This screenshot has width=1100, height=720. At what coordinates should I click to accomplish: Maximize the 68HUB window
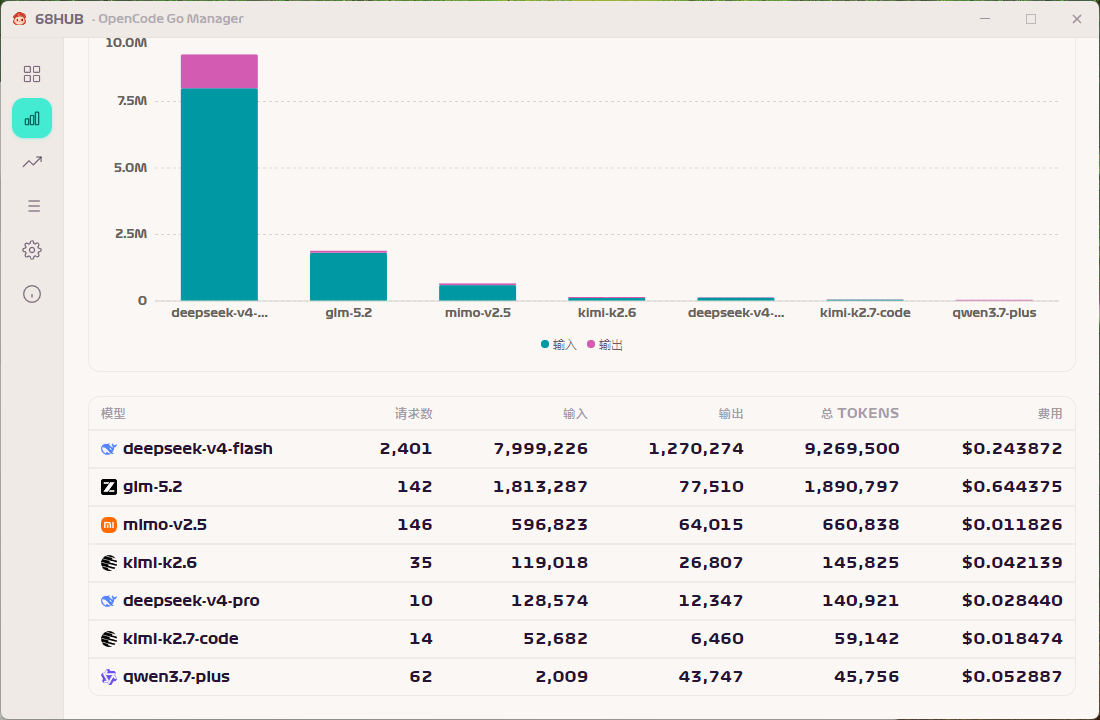coord(1031,19)
